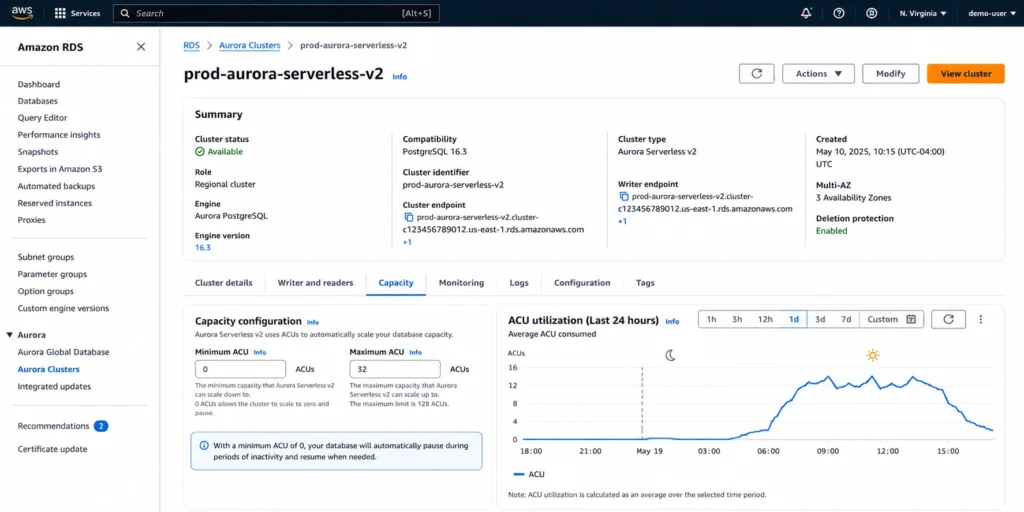Copy the Cluster endpoint with copy icon
The width and height of the screenshot is (1024, 512).
point(409,217)
